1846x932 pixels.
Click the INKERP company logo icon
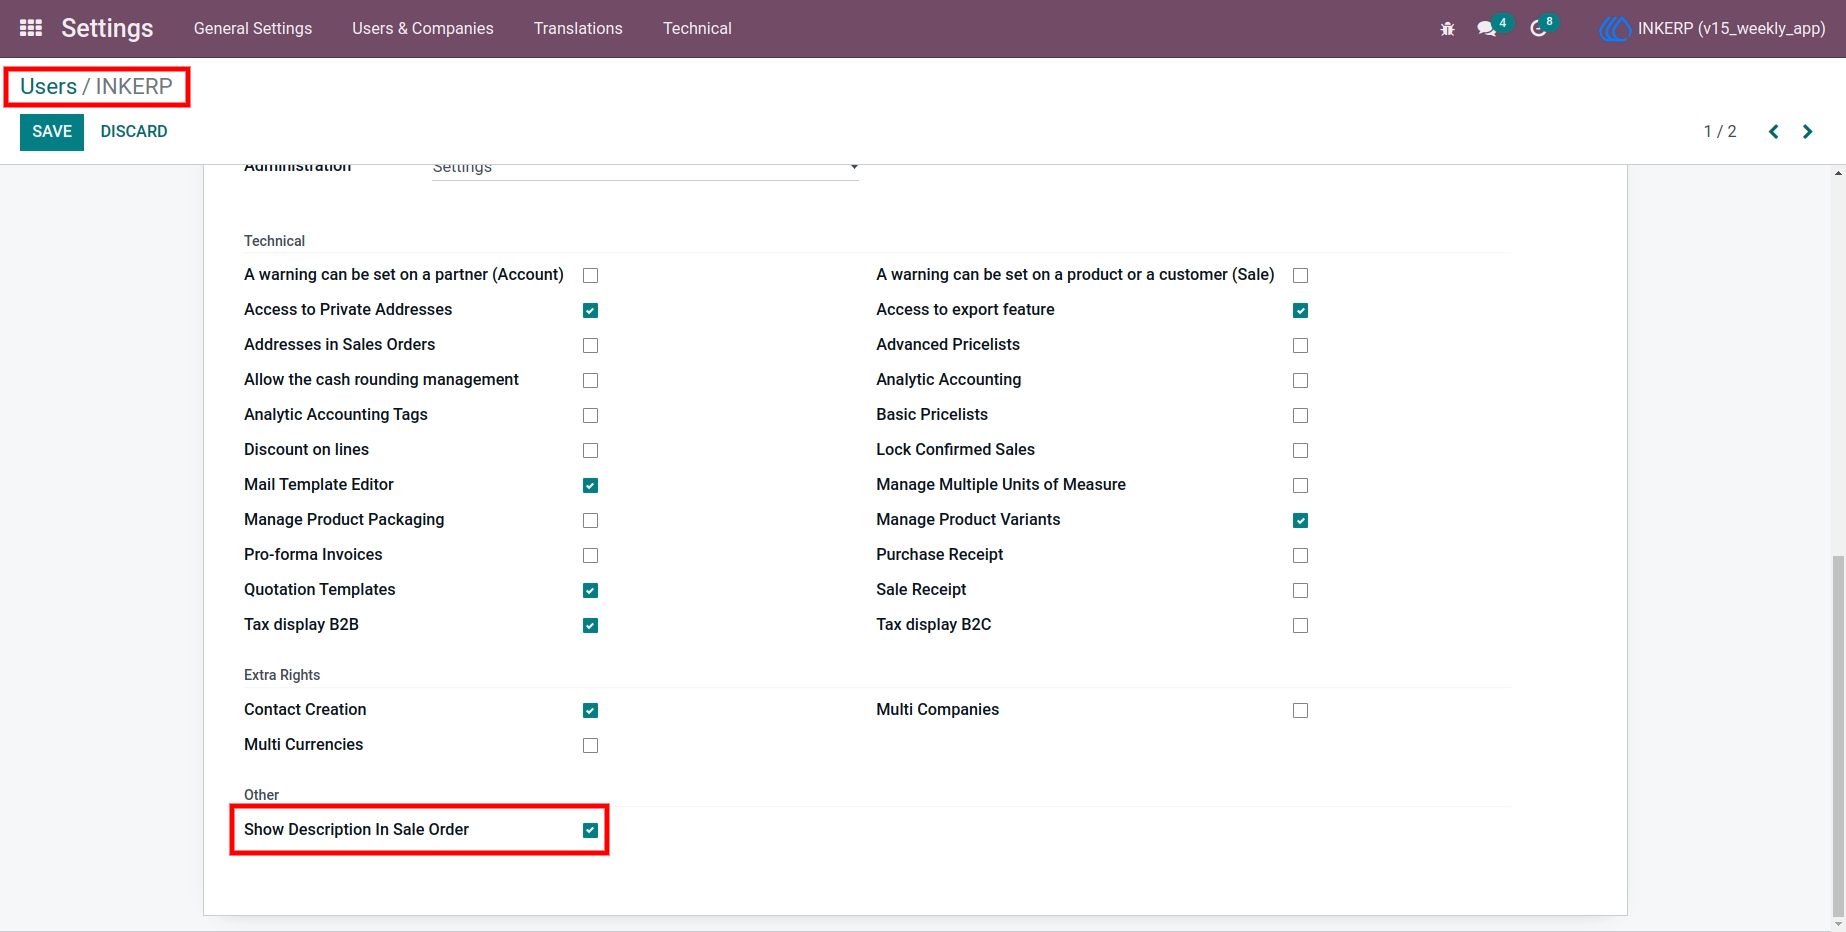click(x=1614, y=29)
